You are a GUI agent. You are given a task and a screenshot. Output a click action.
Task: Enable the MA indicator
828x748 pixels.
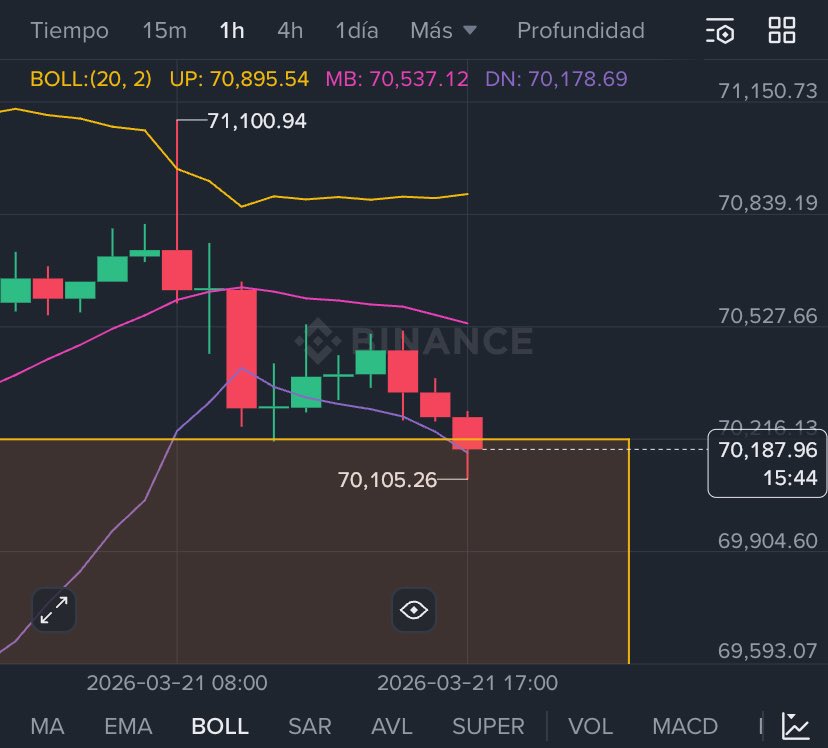tap(48, 726)
